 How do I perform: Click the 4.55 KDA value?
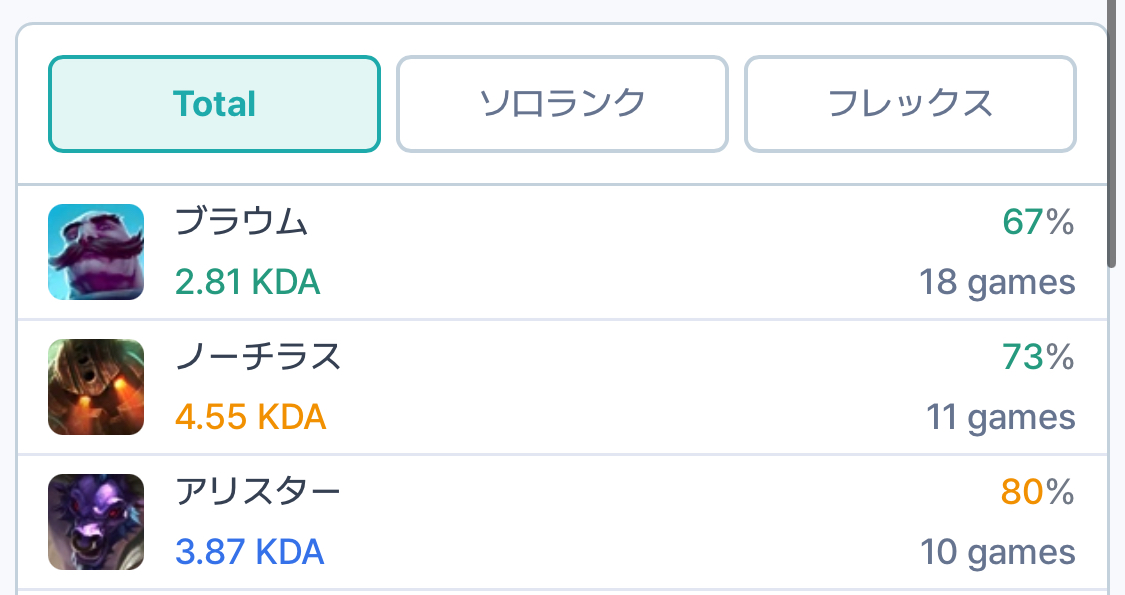tap(250, 417)
